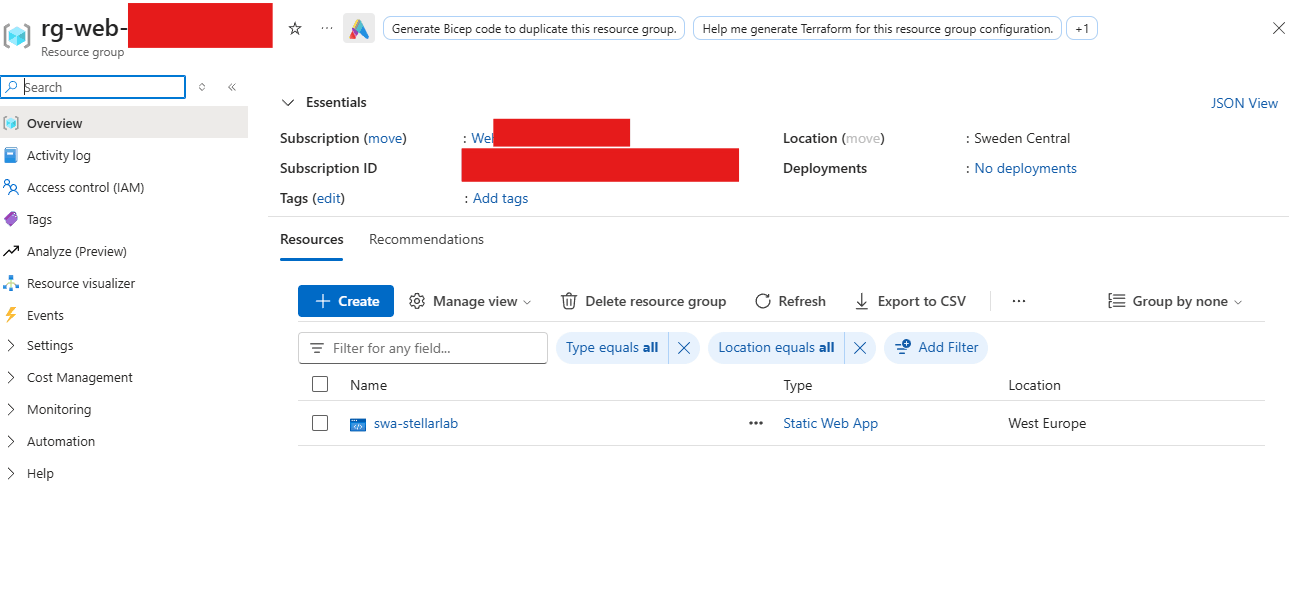Switch to the Recommendations tab
The height and width of the screenshot is (616, 1289).
[x=426, y=239]
